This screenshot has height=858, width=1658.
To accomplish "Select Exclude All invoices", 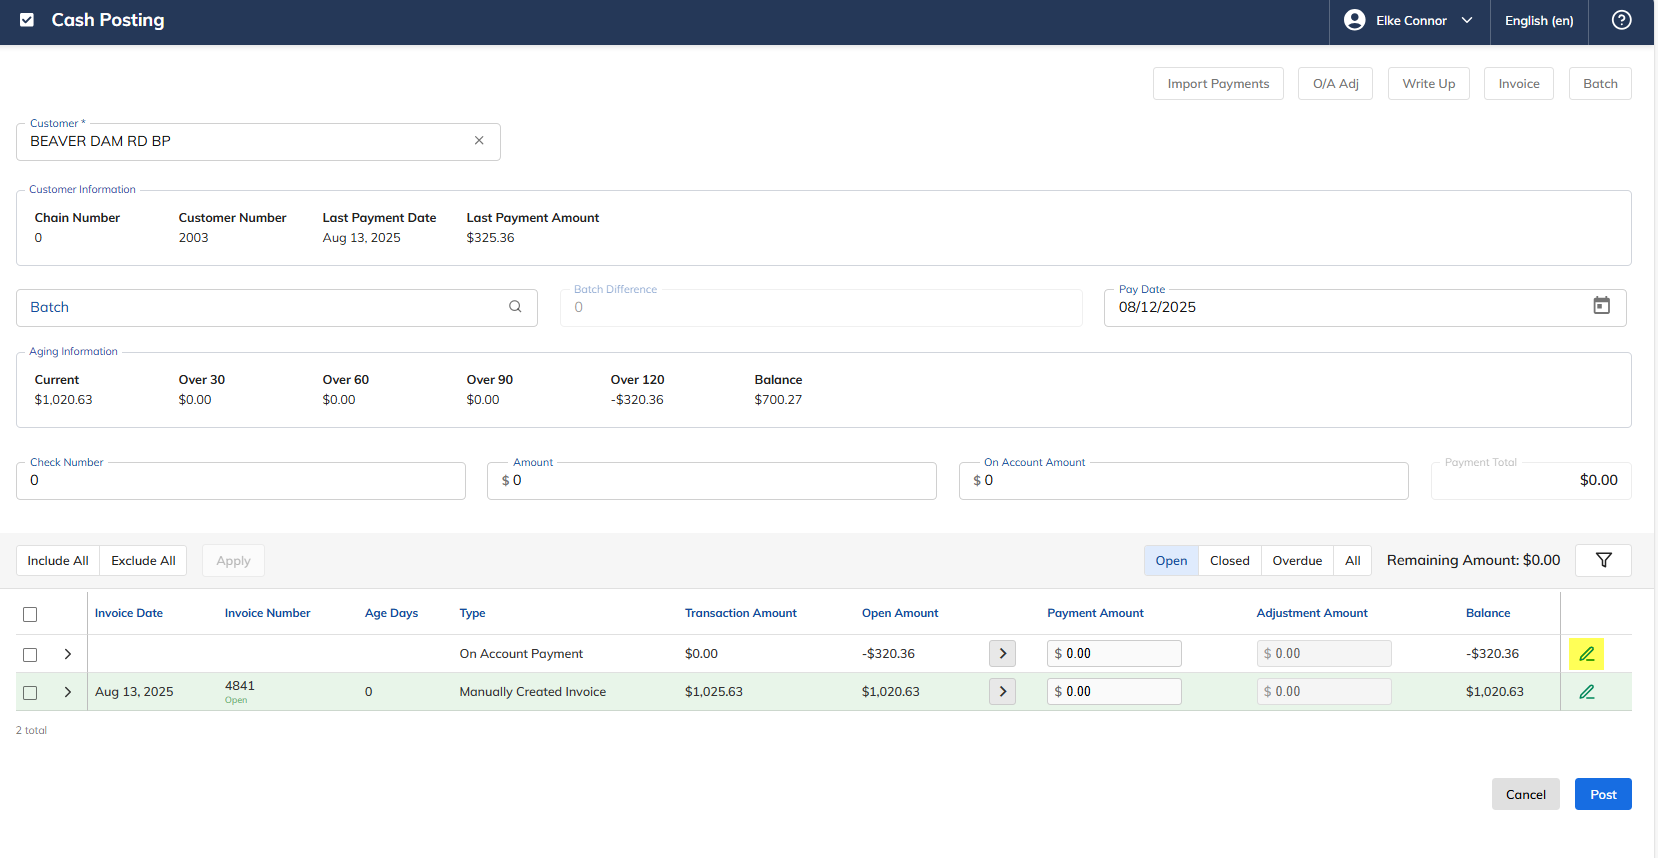I will pyautogui.click(x=143, y=561).
